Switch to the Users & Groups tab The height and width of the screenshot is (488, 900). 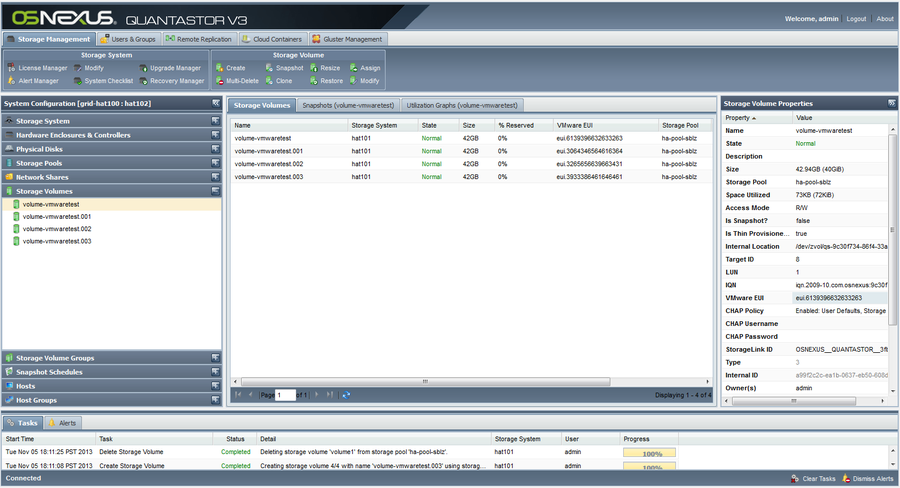click(129, 39)
